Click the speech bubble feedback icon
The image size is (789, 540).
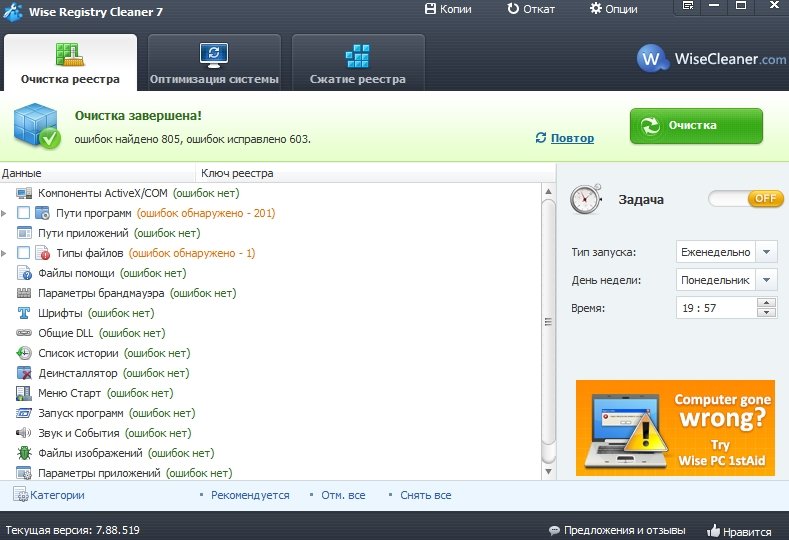[554, 530]
